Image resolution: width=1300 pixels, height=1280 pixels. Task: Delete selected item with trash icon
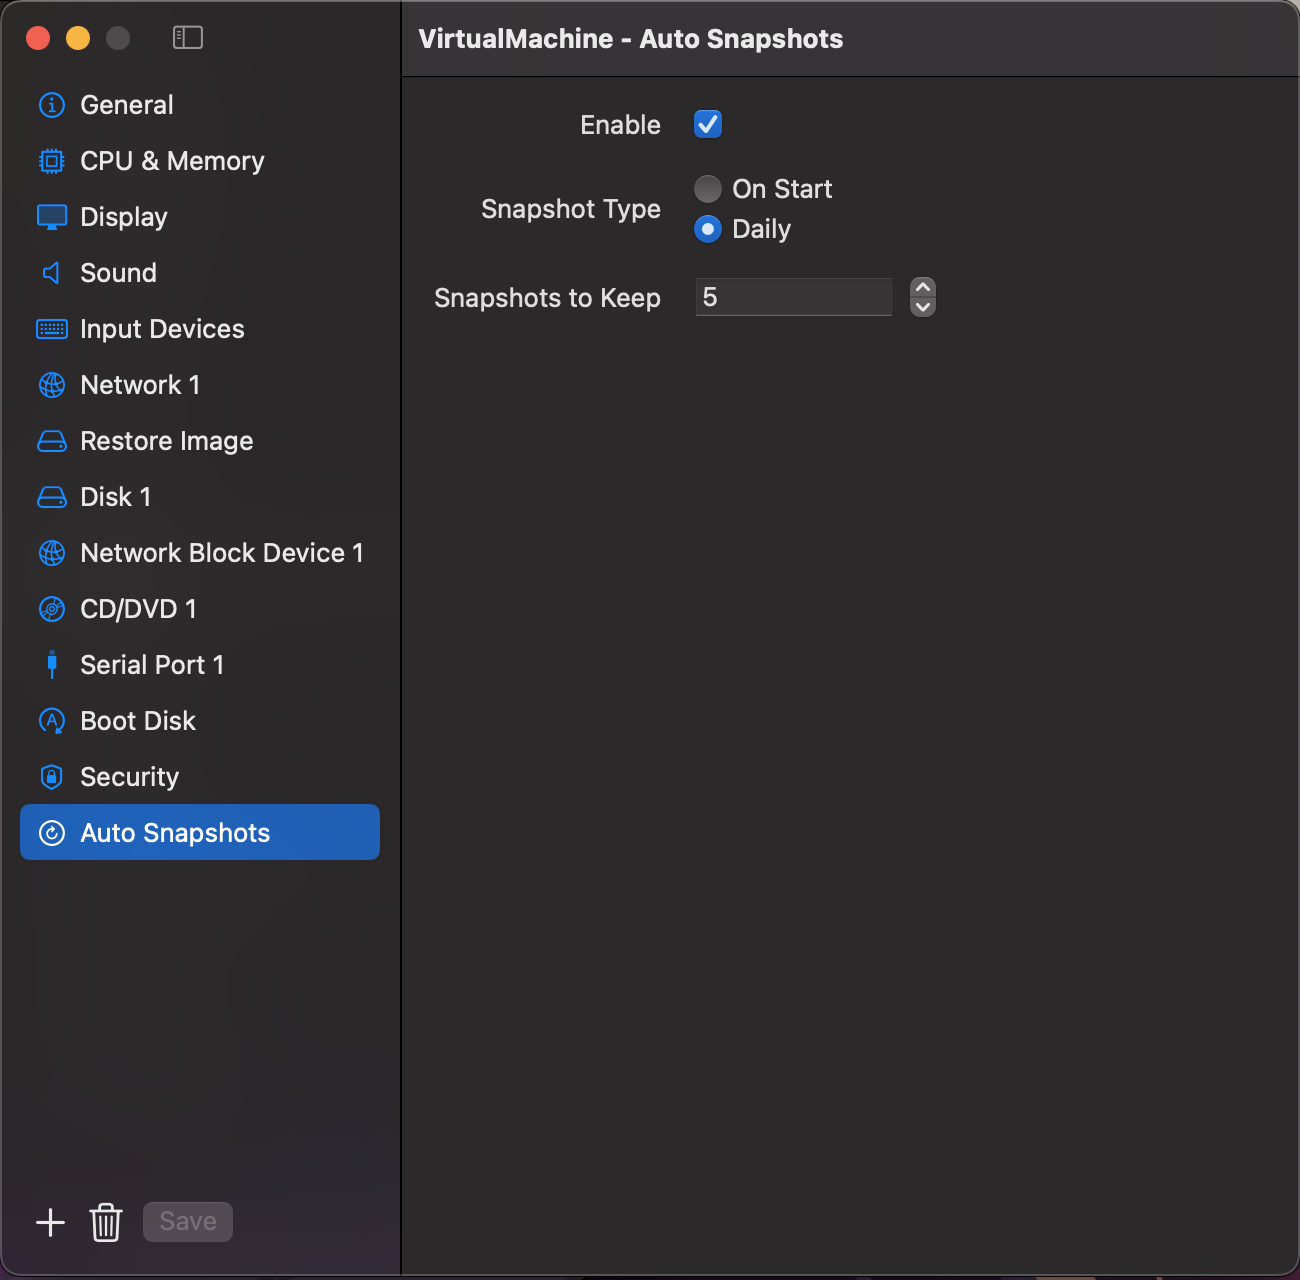pyautogui.click(x=106, y=1222)
